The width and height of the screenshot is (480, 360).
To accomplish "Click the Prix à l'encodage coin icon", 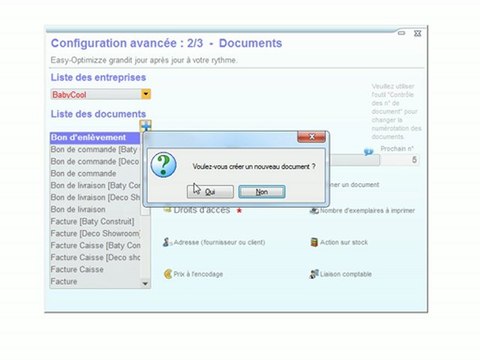I will [168, 274].
